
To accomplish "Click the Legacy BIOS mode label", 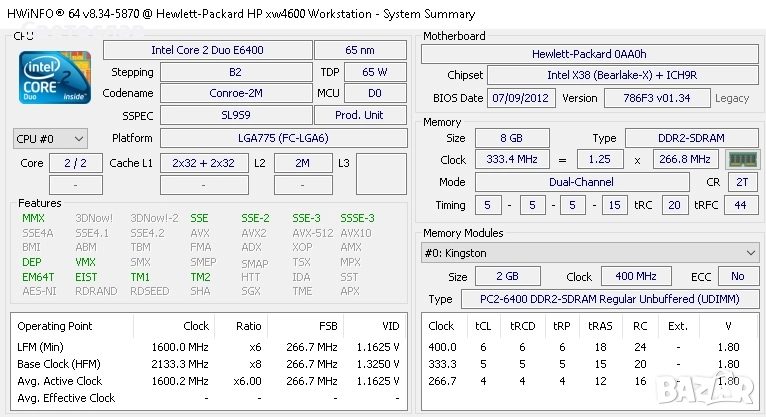I will click(x=732, y=98).
